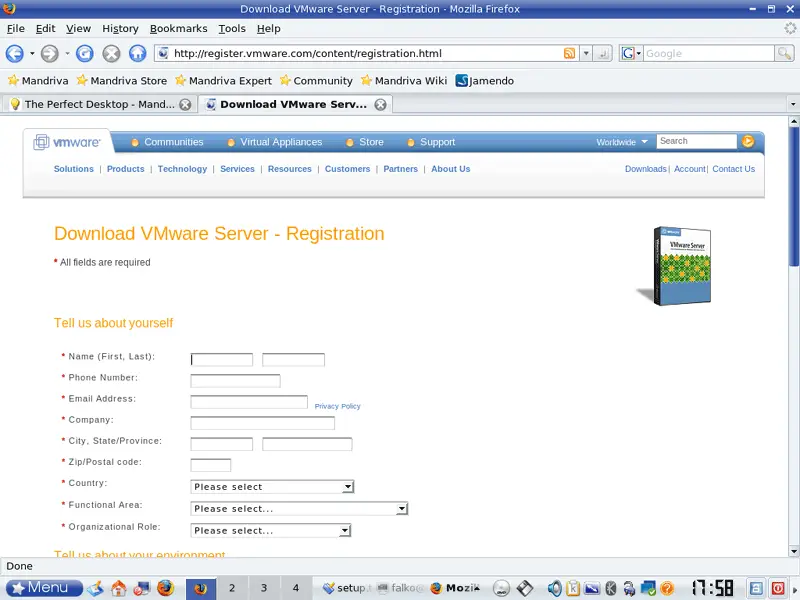Click the search magnifier icon
The image size is (800, 600).
[784, 53]
